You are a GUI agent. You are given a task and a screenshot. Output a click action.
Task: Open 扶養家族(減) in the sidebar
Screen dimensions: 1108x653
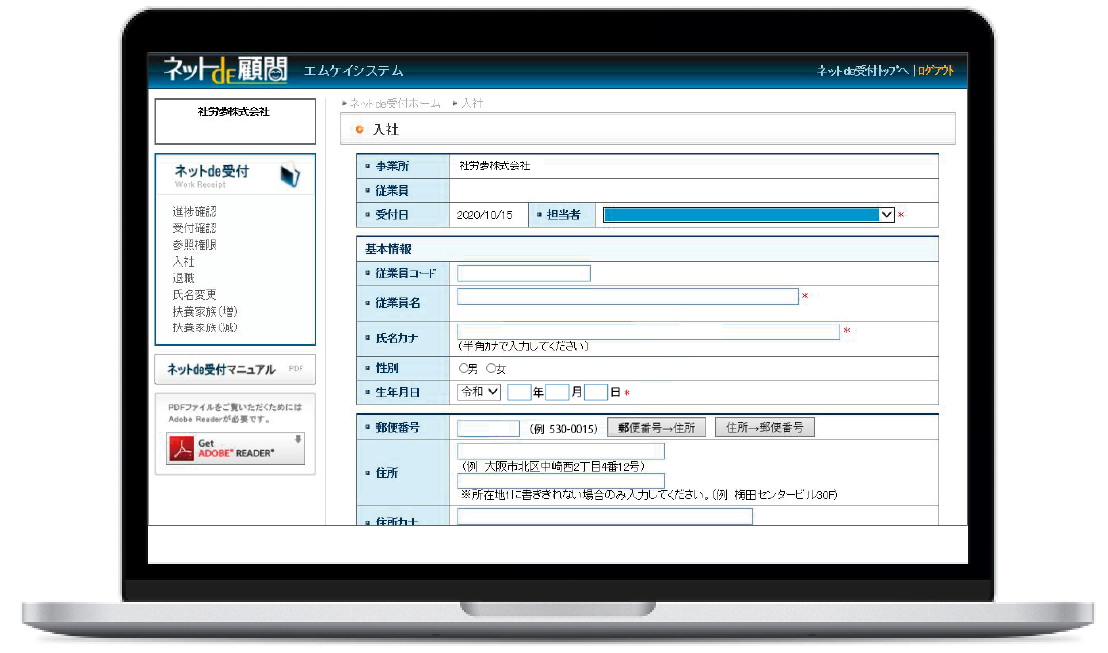point(205,328)
